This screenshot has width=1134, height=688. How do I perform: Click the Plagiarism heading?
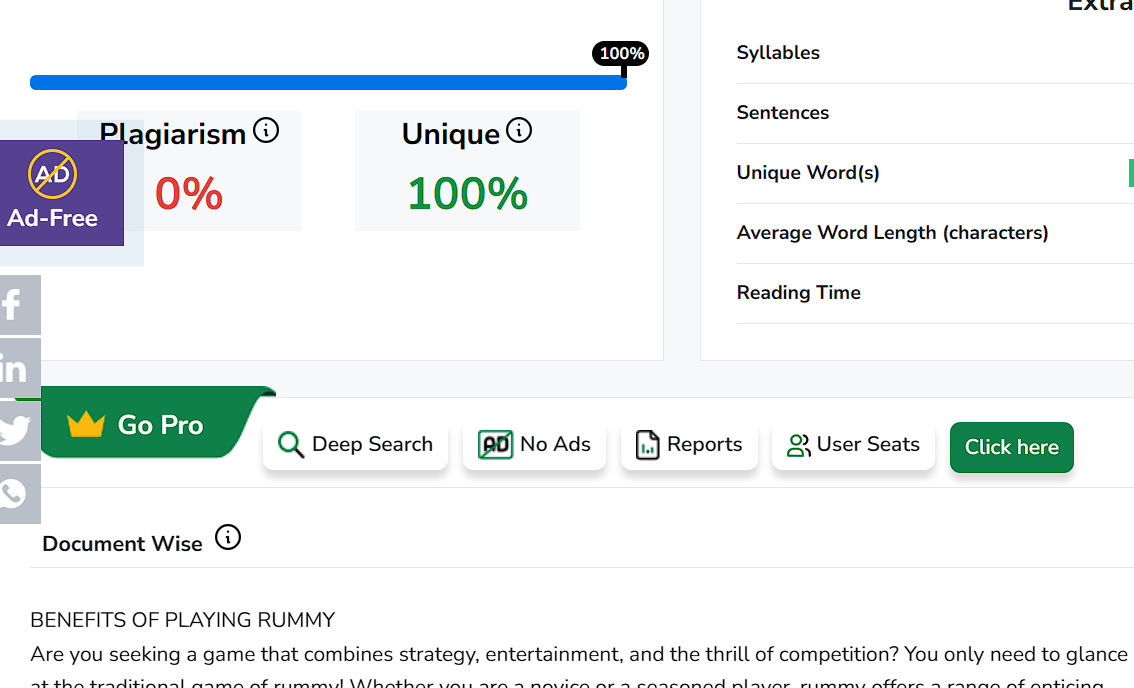click(173, 135)
